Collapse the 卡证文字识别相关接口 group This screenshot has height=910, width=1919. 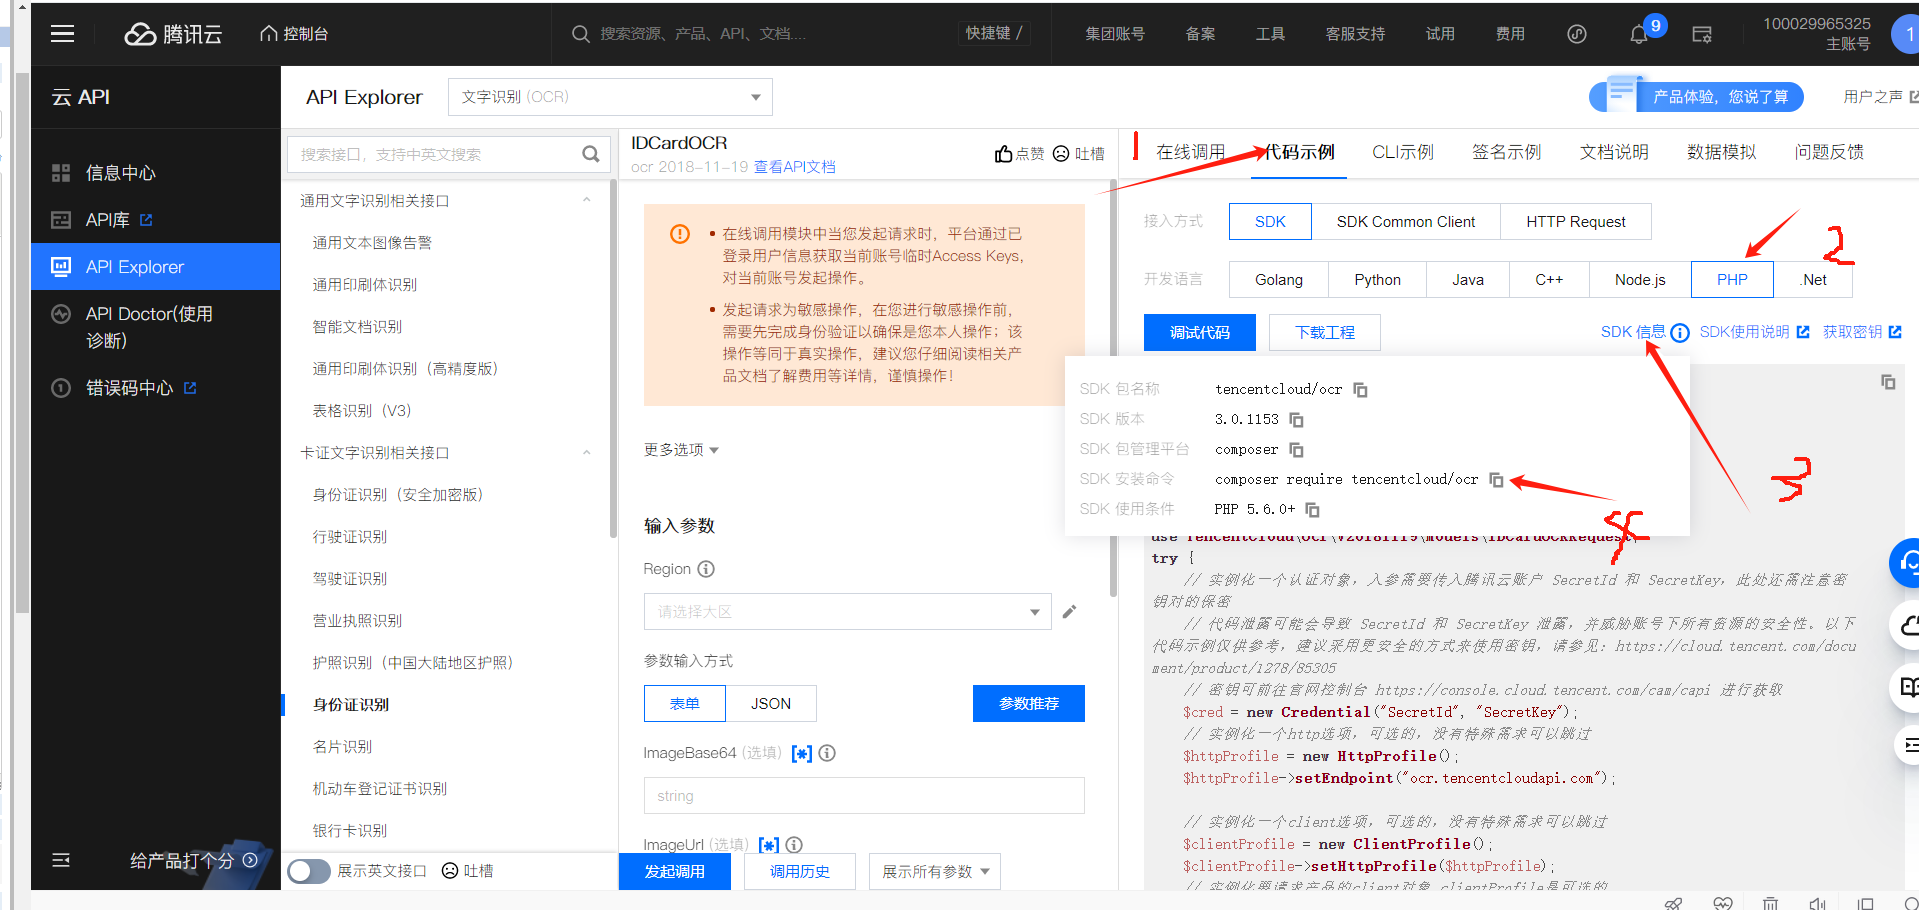tap(587, 453)
